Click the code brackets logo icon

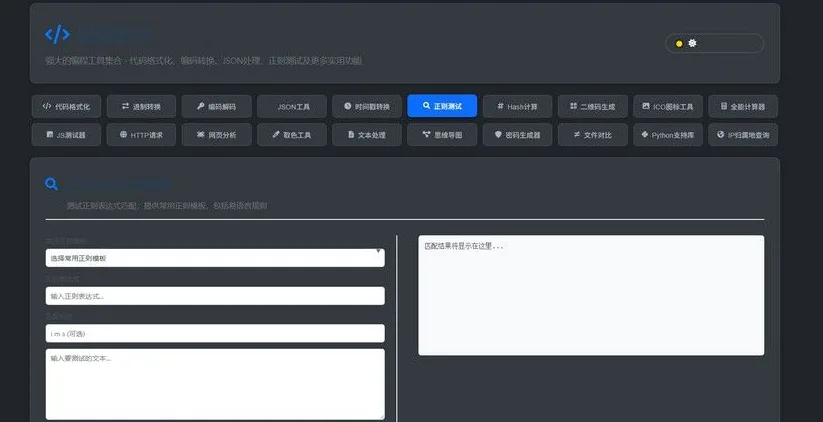click(57, 35)
